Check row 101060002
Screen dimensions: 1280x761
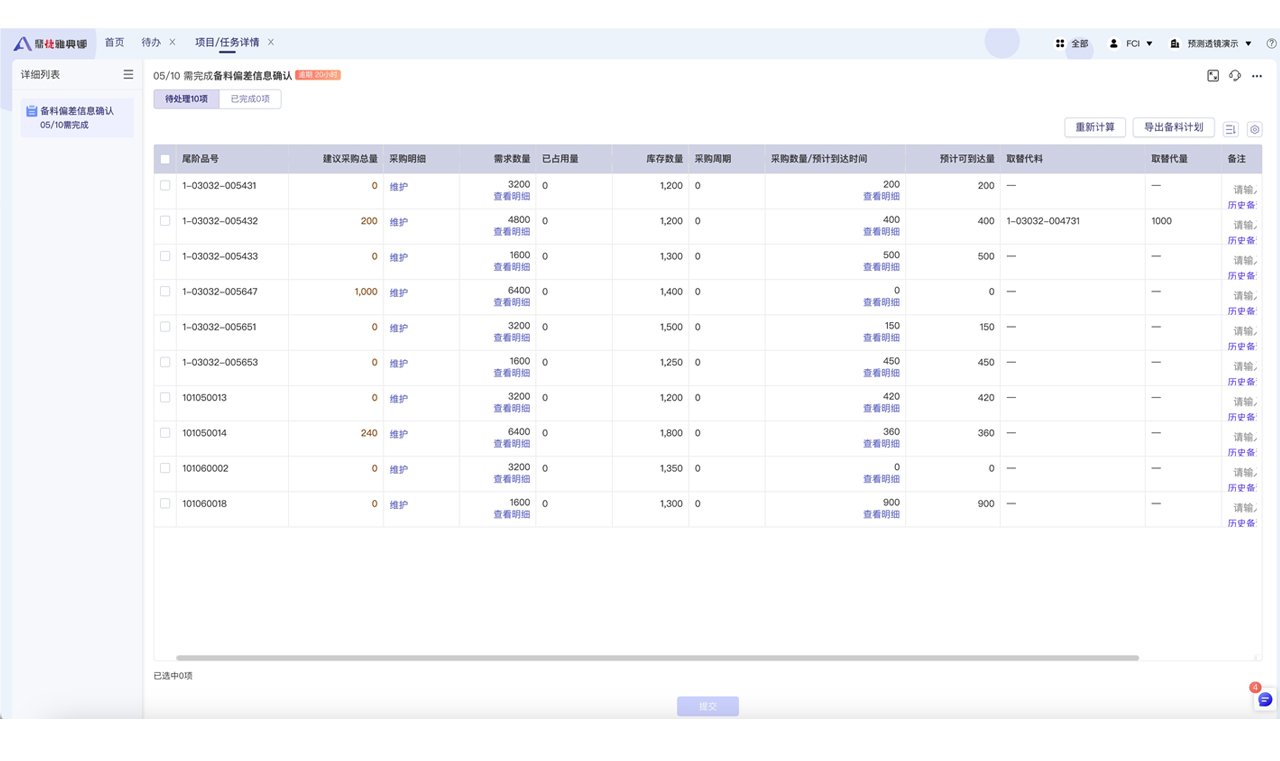[165, 468]
